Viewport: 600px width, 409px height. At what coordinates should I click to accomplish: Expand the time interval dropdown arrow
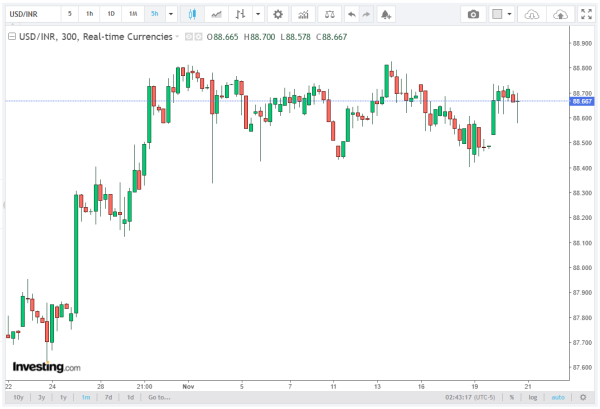click(x=171, y=15)
